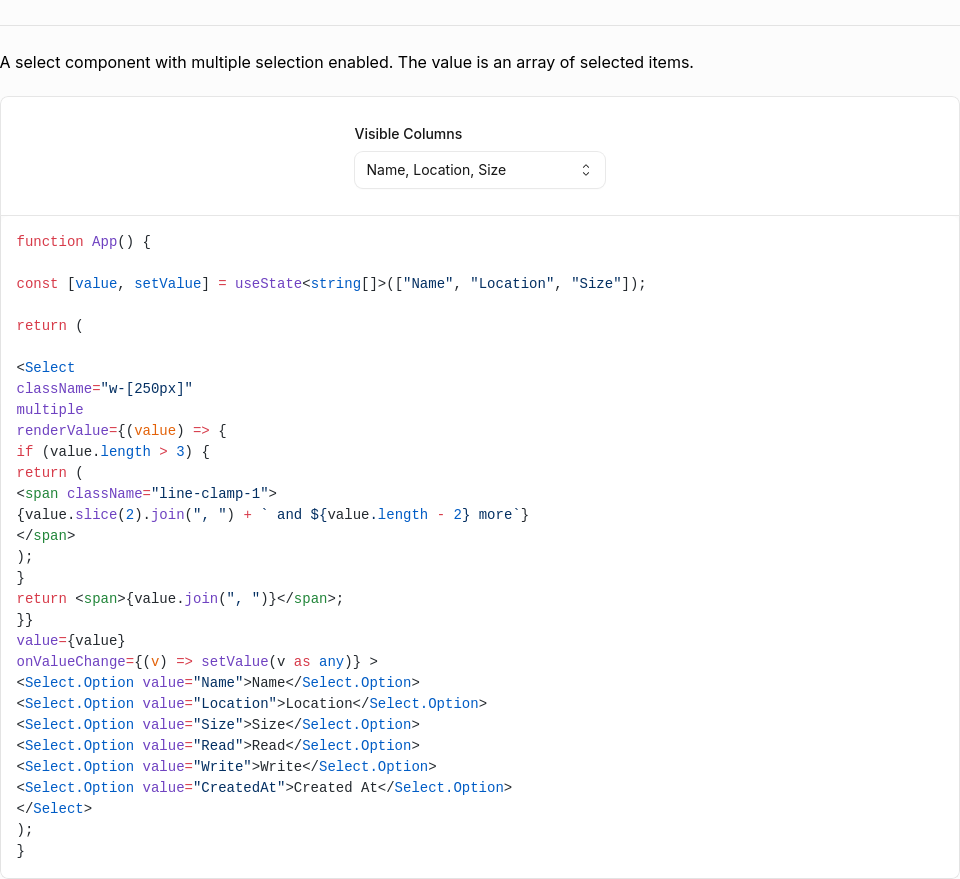Click the useState const declaration line
Screen dimensions: 960x879
(x=331, y=284)
